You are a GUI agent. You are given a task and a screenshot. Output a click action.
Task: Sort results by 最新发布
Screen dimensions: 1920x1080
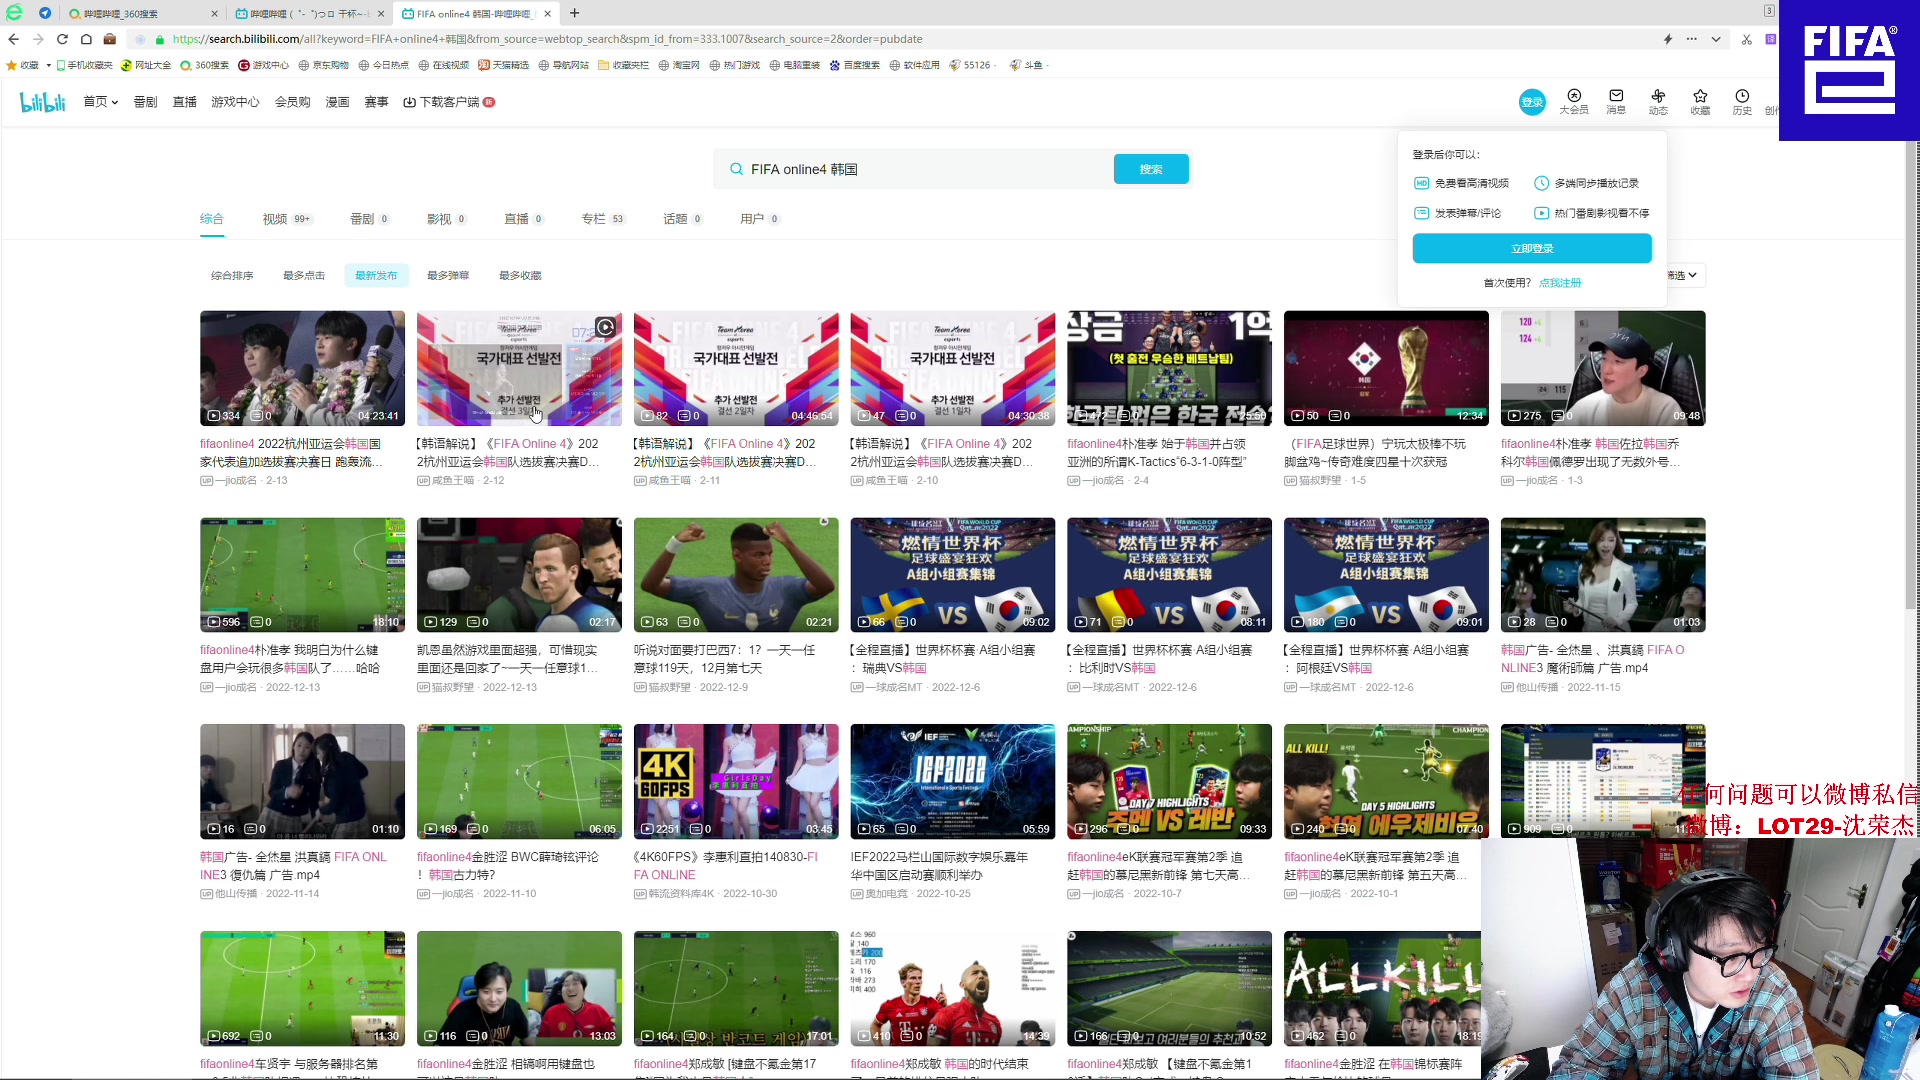click(x=376, y=275)
